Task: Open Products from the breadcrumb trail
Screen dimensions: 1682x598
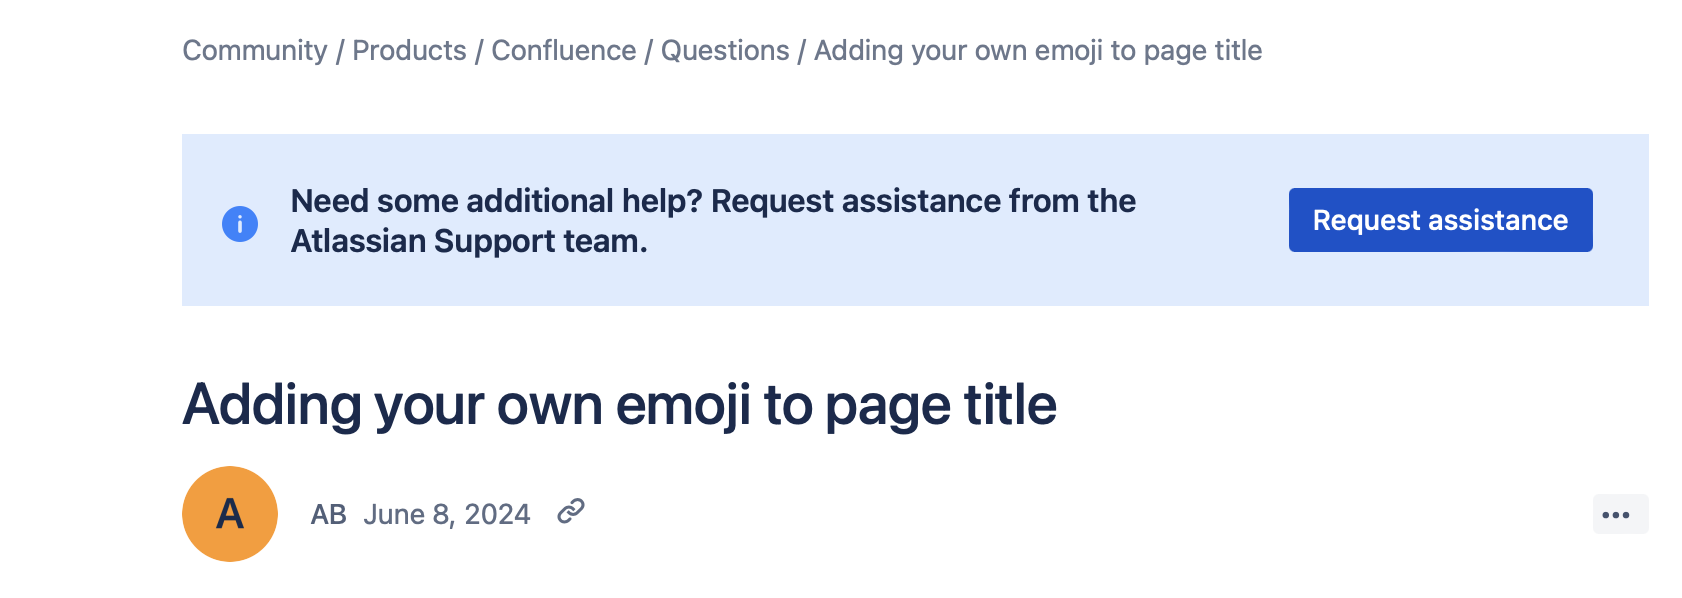Action: tap(410, 50)
